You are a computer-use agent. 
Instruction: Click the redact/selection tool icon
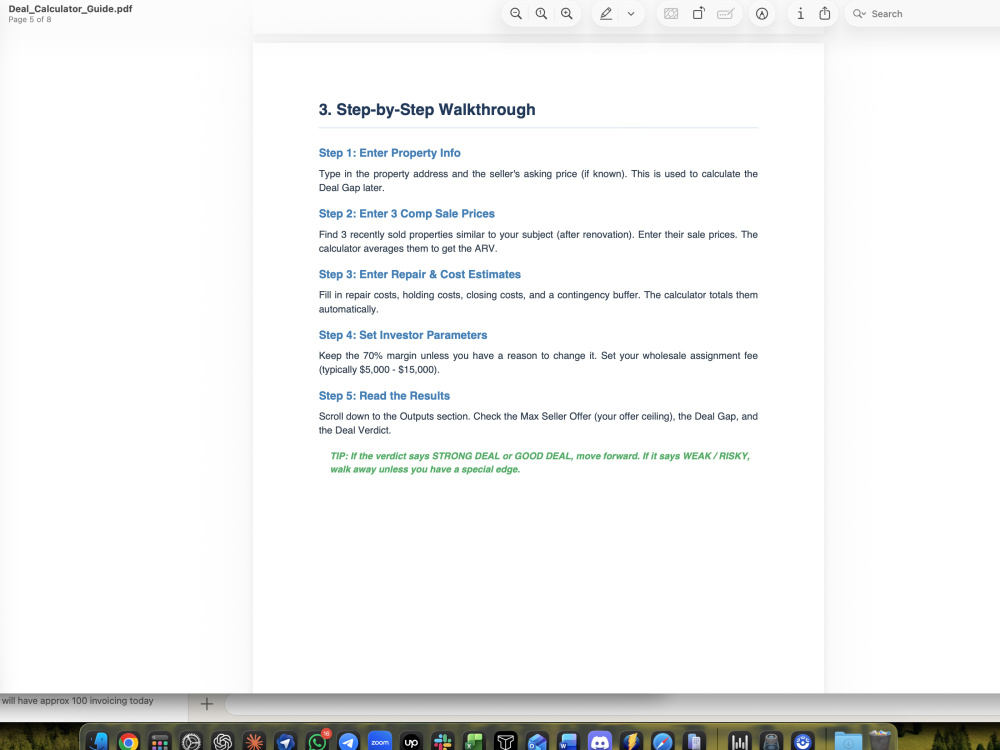pos(671,13)
